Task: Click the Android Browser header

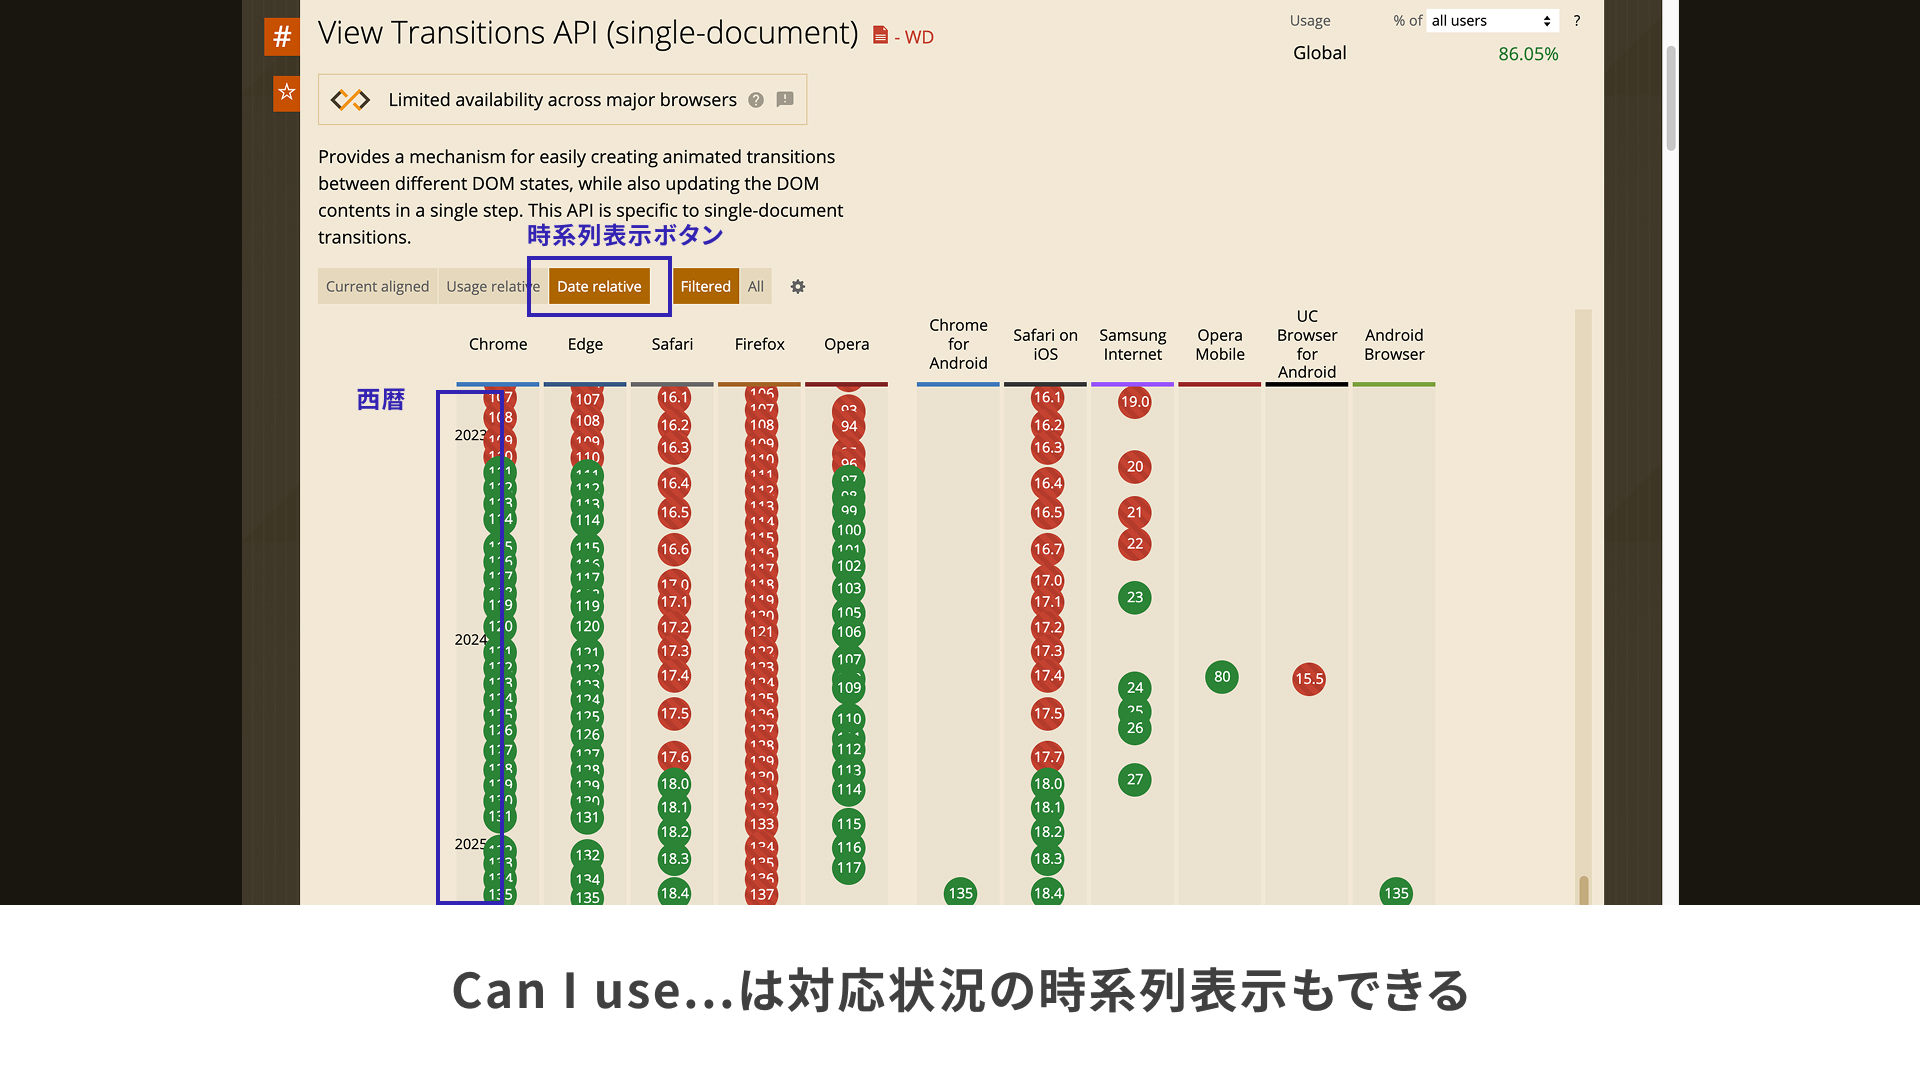Action: (x=1394, y=344)
